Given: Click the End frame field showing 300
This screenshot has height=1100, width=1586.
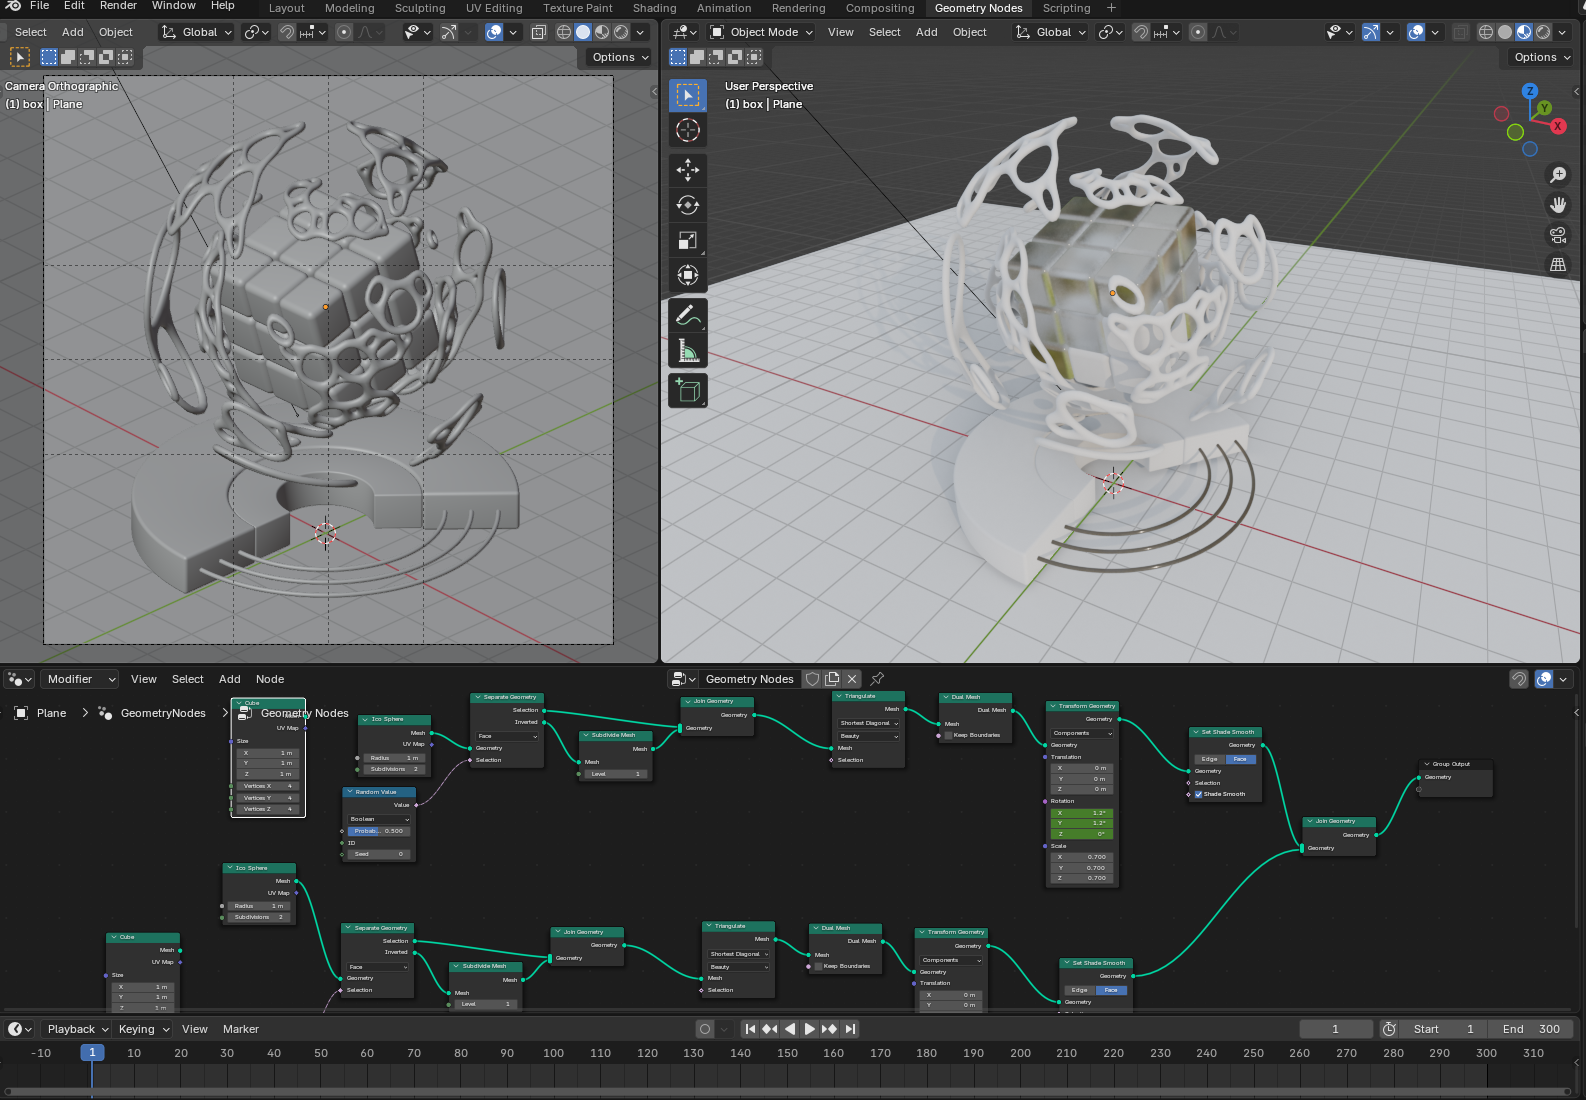Looking at the screenshot, I should [x=1531, y=1029].
